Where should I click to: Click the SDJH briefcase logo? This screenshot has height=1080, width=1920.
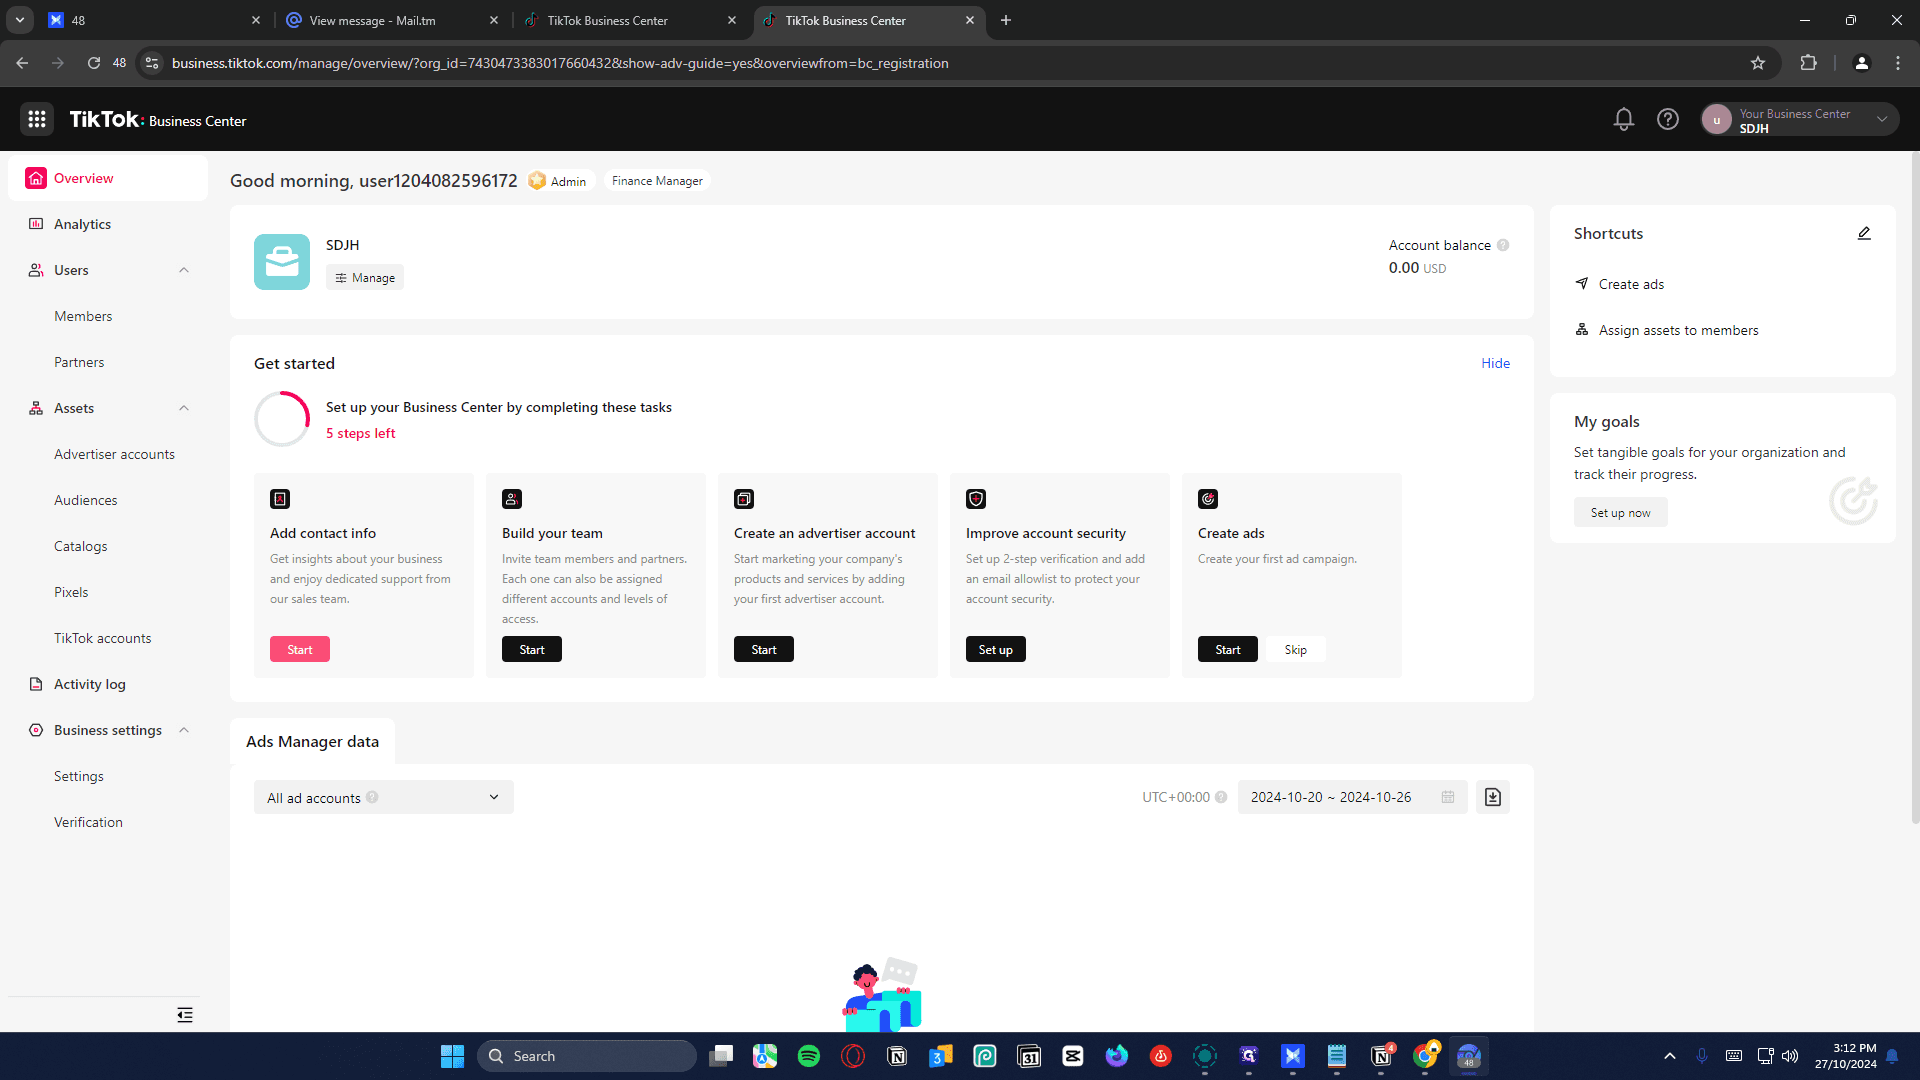[282, 262]
